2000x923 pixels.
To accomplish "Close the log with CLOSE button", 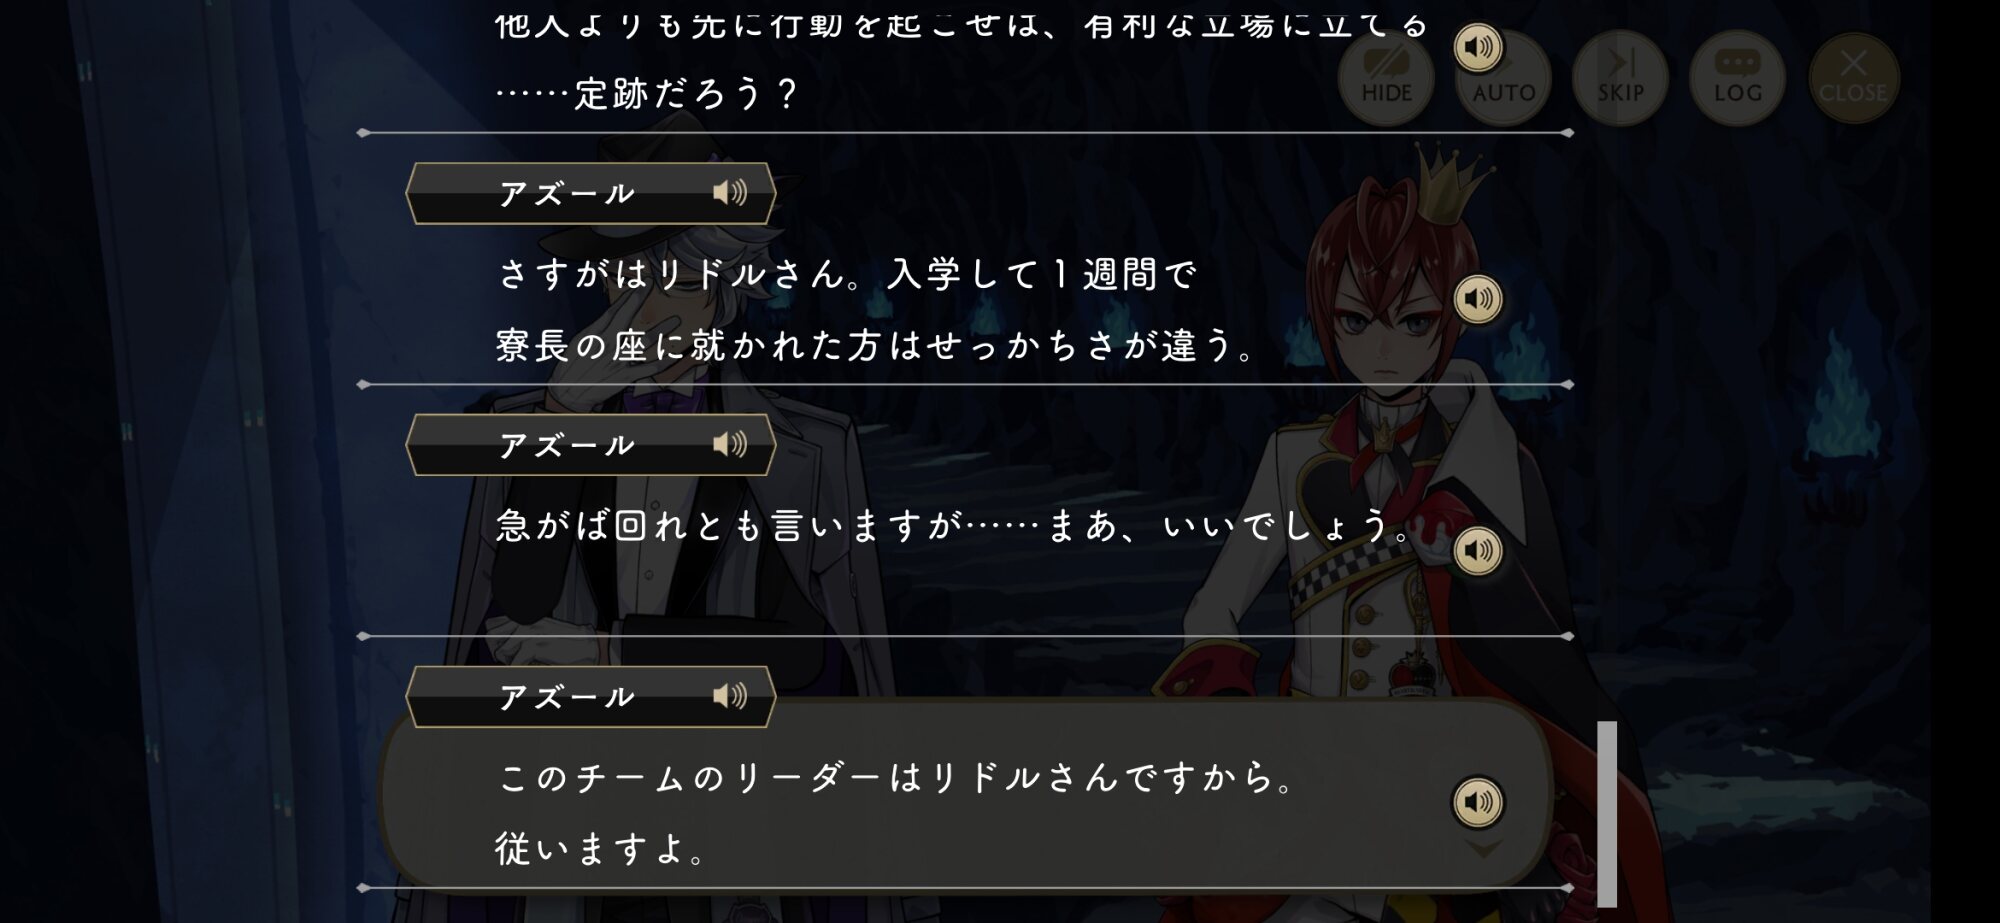I will coord(1853,78).
